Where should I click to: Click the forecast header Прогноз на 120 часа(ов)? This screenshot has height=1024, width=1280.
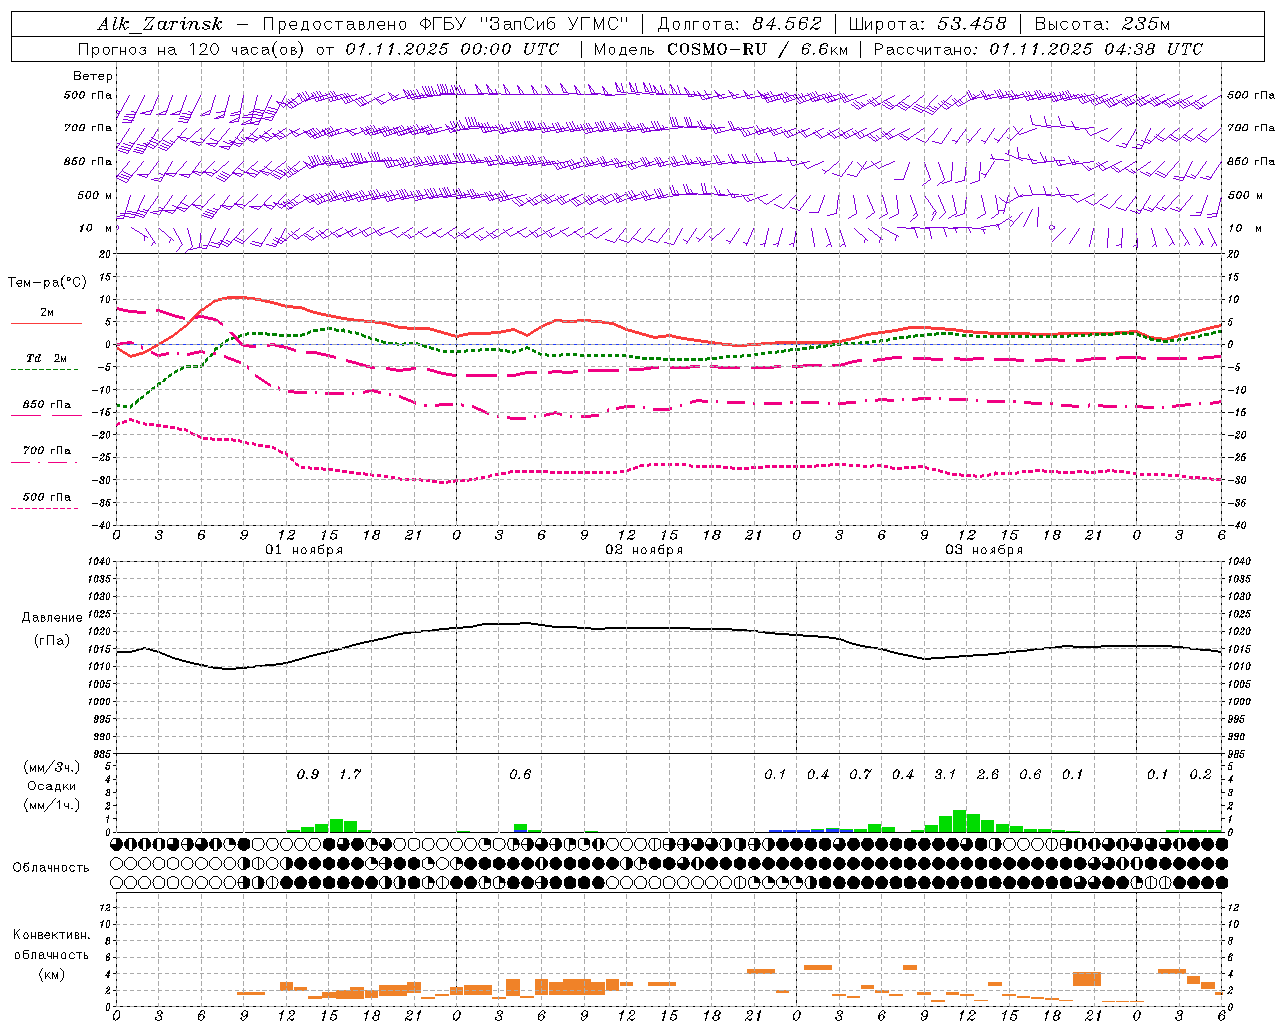193,49
